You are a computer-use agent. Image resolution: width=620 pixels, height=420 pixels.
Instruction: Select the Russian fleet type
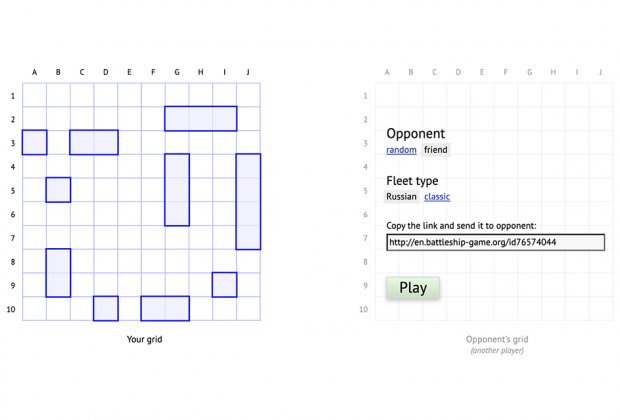(x=401, y=197)
